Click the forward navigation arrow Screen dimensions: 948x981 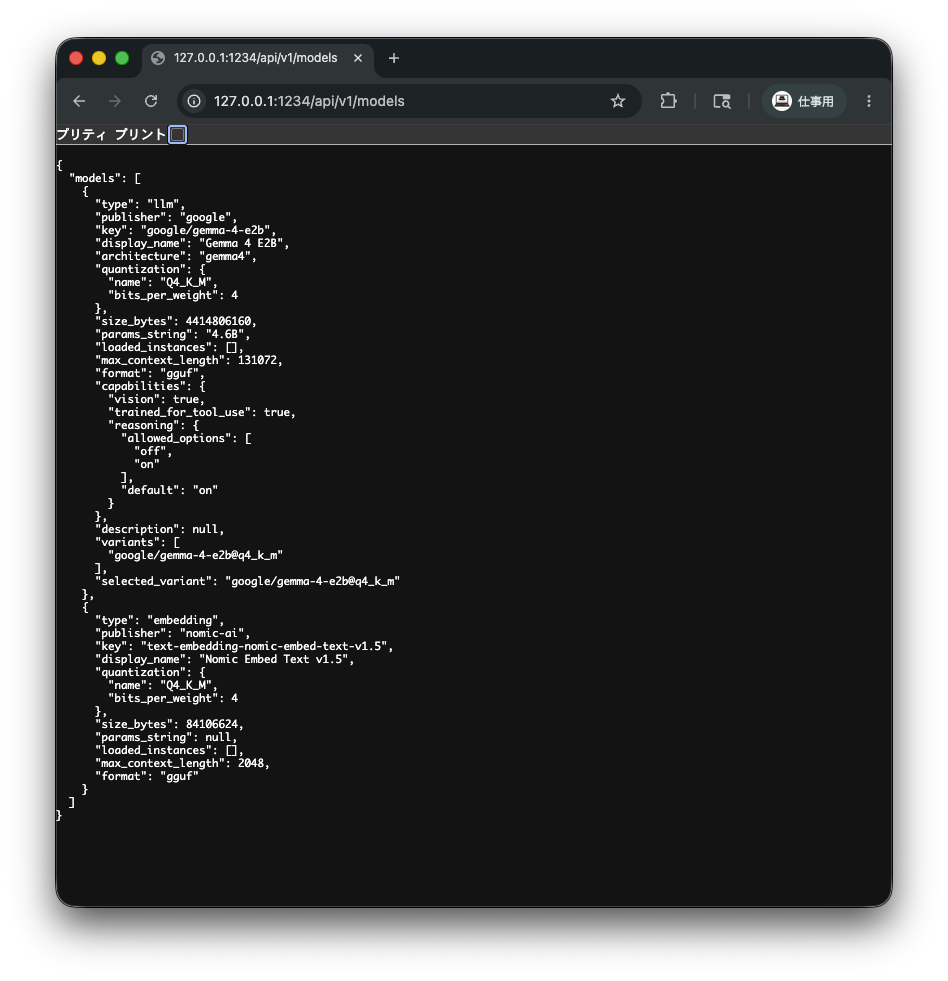click(115, 101)
